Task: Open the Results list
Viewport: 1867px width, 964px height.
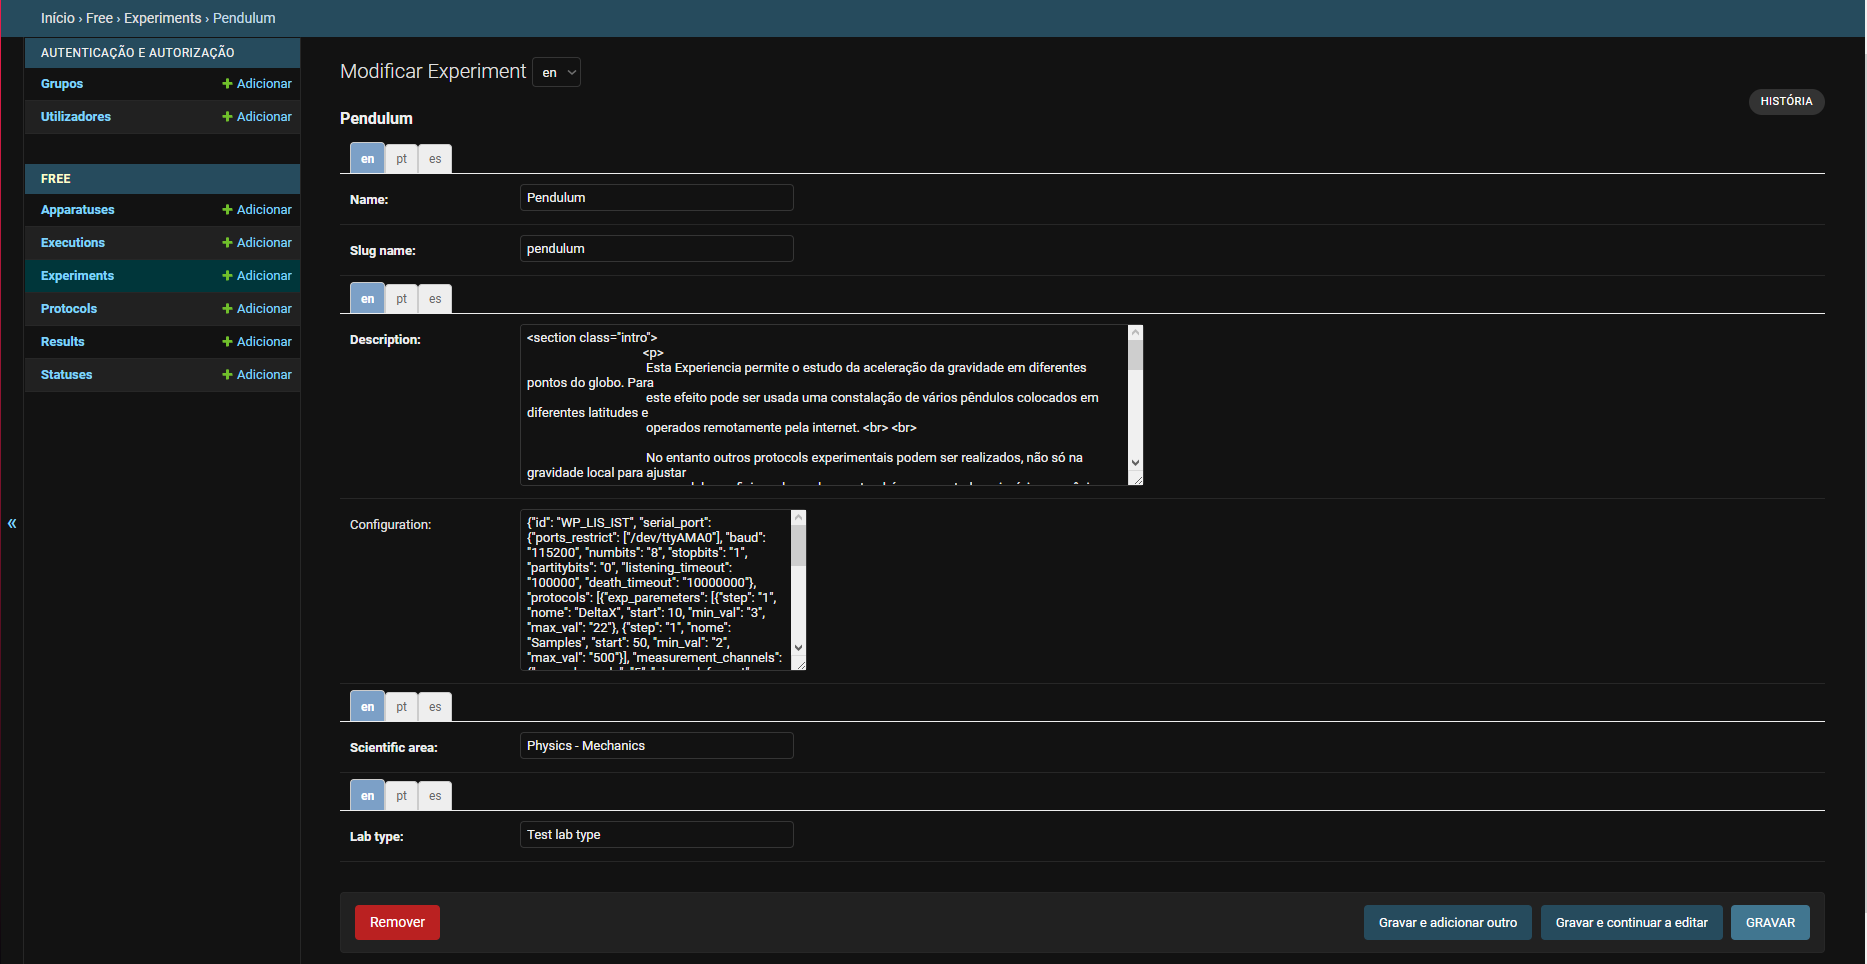Action: 63,342
